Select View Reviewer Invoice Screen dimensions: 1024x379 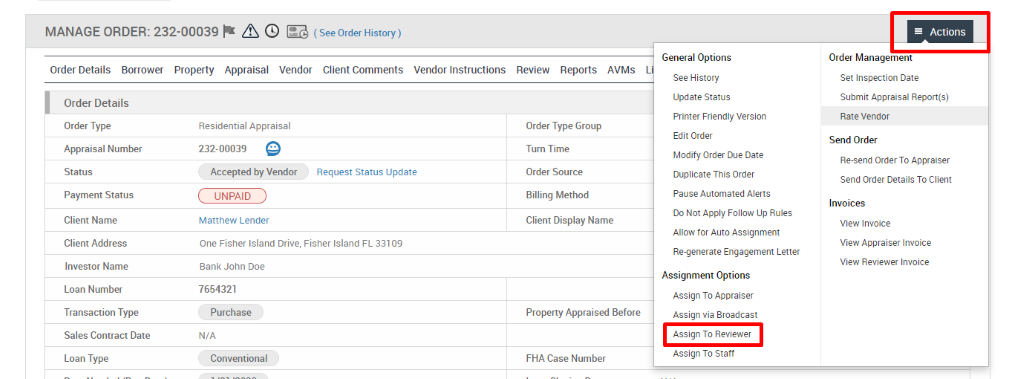884,262
